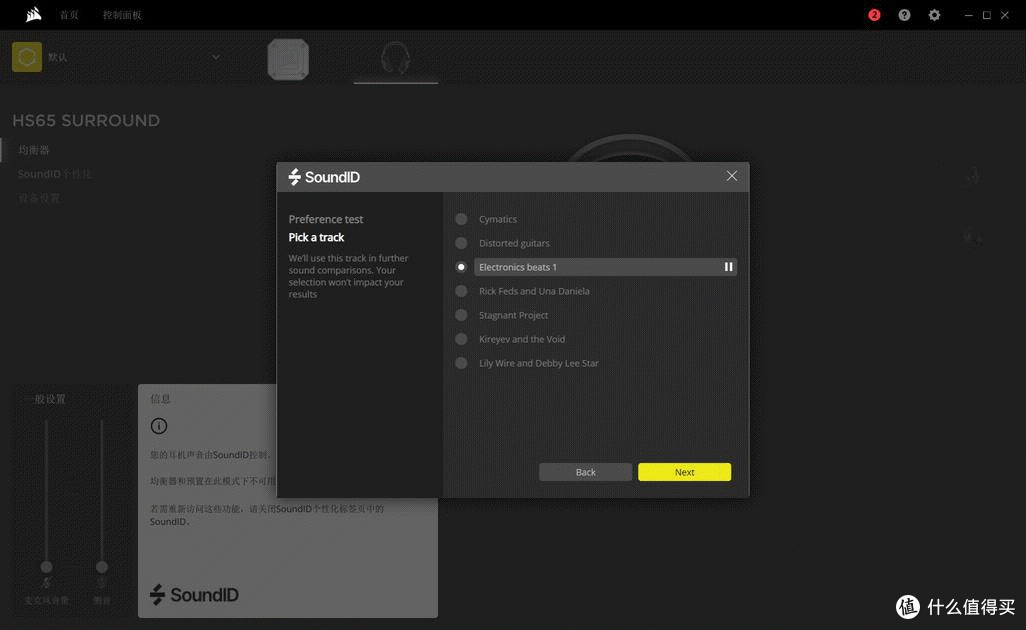Select the Stagnant Project radio button
Viewport: 1026px width, 630px height.
[461, 315]
